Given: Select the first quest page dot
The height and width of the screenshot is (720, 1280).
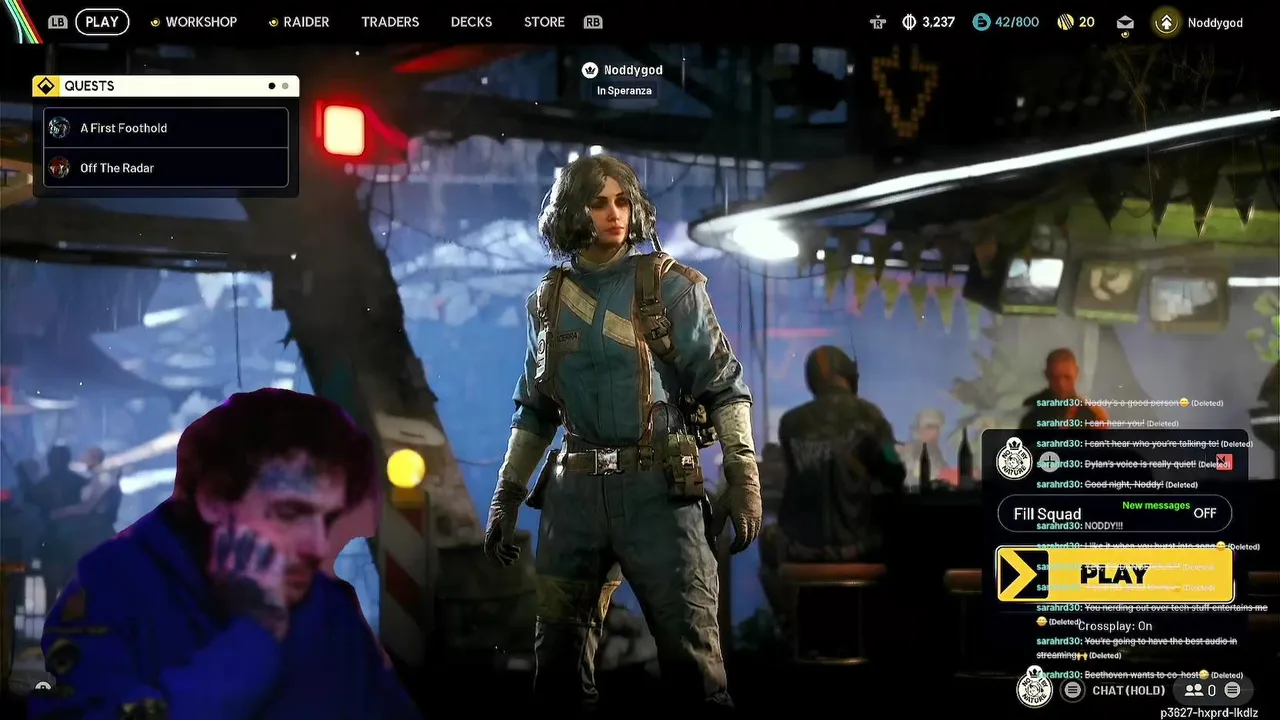Looking at the screenshot, I should tap(271, 86).
